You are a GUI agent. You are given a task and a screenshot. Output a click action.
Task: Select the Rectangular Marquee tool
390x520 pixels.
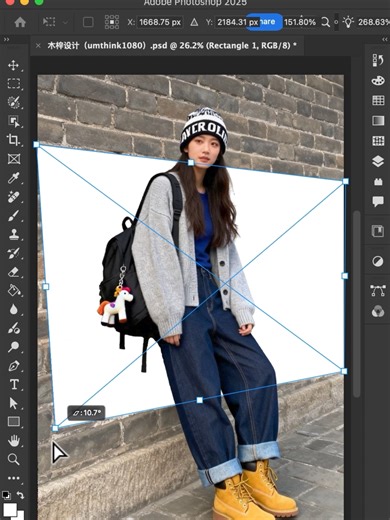pyautogui.click(x=14, y=83)
